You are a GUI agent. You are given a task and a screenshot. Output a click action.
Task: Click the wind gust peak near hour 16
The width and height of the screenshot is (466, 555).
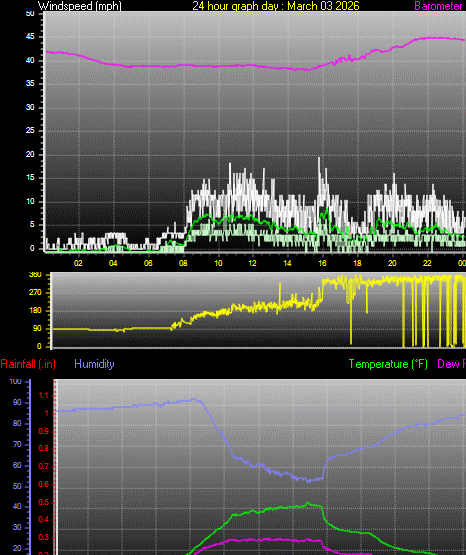click(x=319, y=158)
